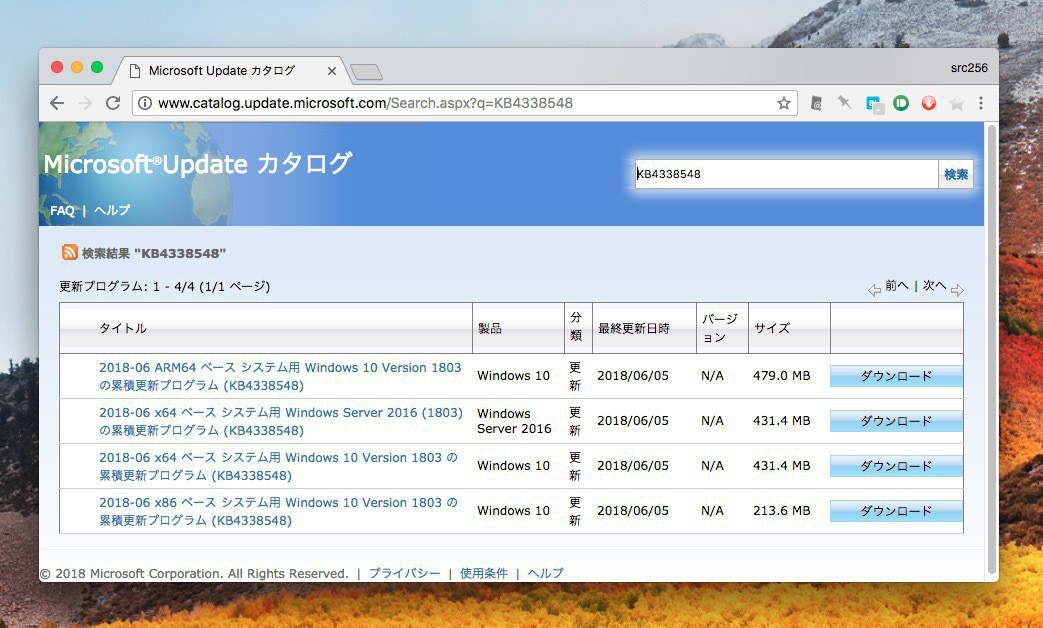The height and width of the screenshot is (628, 1043).
Task: Select the Microsoft Update カタログ tab
Action: [222, 71]
